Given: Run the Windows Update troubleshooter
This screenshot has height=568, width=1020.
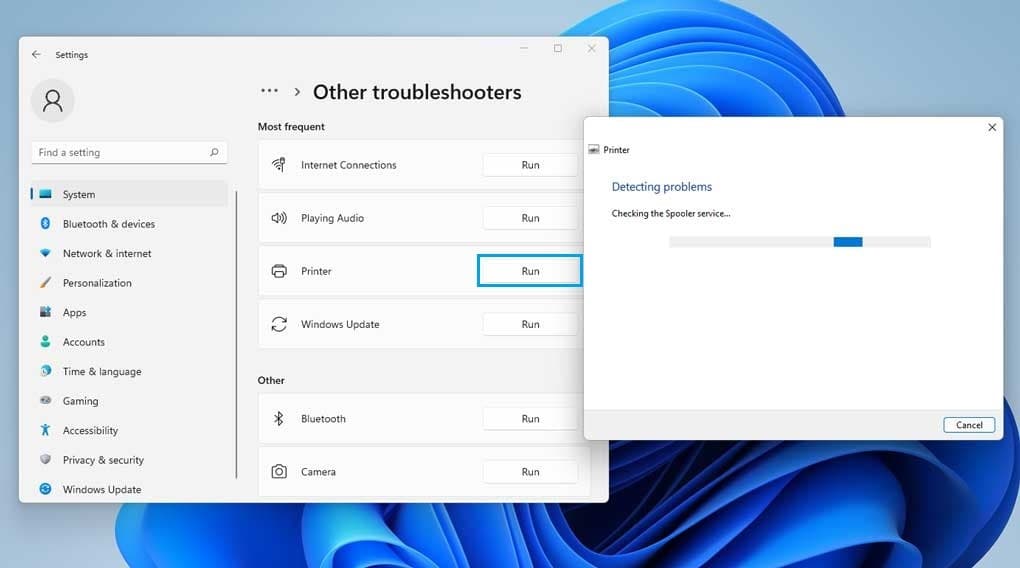Looking at the screenshot, I should pyautogui.click(x=530, y=324).
